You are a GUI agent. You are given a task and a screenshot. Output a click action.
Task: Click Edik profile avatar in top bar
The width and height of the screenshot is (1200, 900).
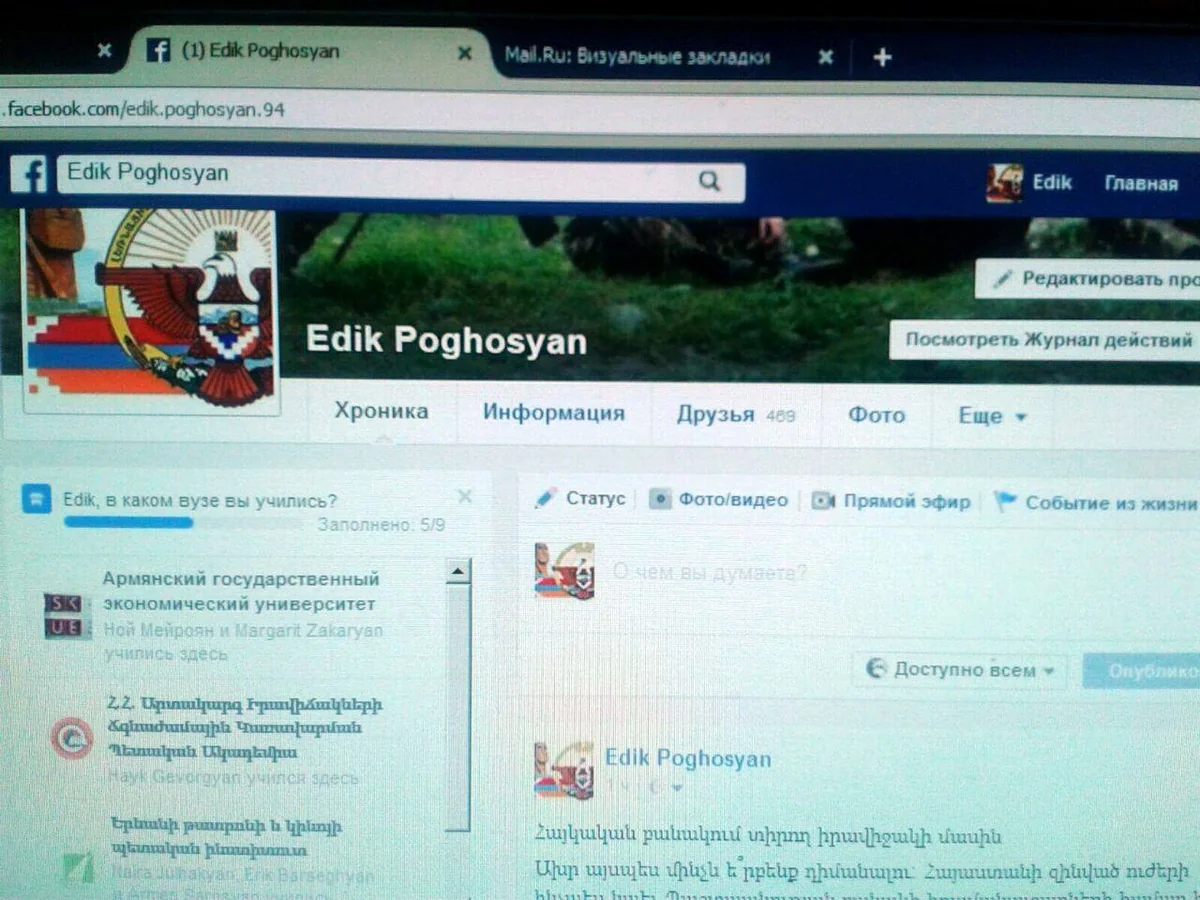1004,183
